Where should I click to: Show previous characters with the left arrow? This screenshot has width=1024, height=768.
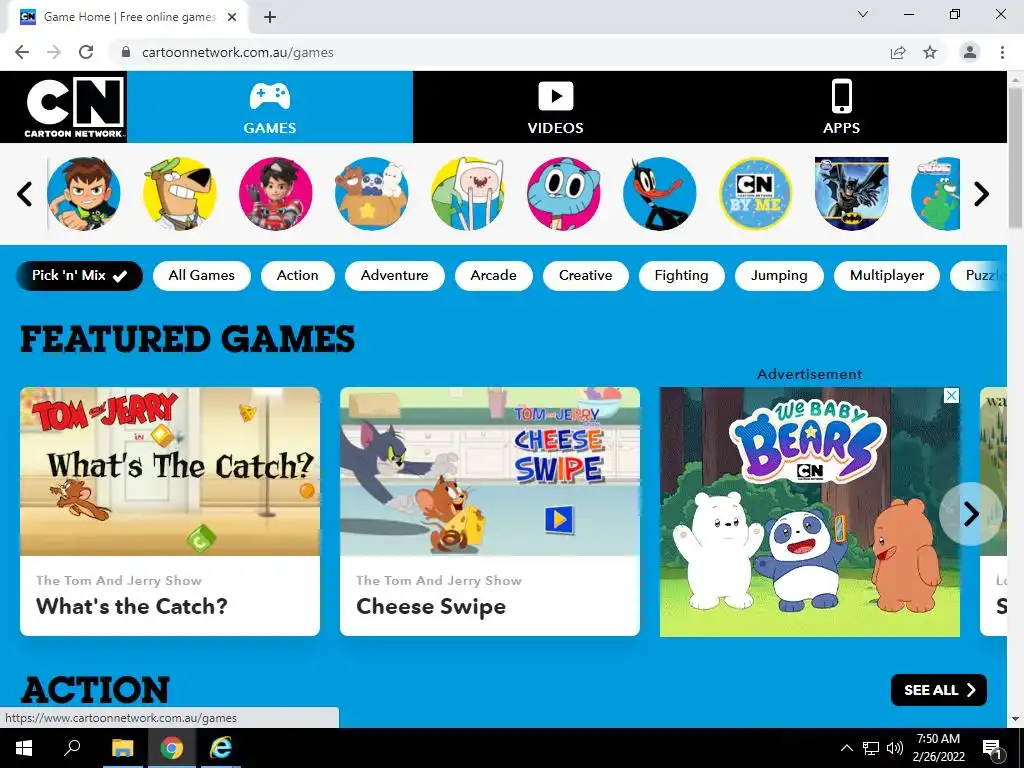25,194
